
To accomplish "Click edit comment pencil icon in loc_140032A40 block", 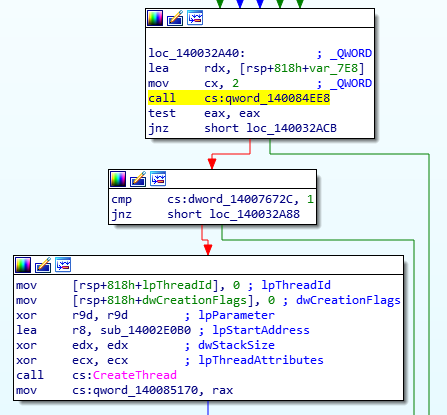I will (175, 18).
